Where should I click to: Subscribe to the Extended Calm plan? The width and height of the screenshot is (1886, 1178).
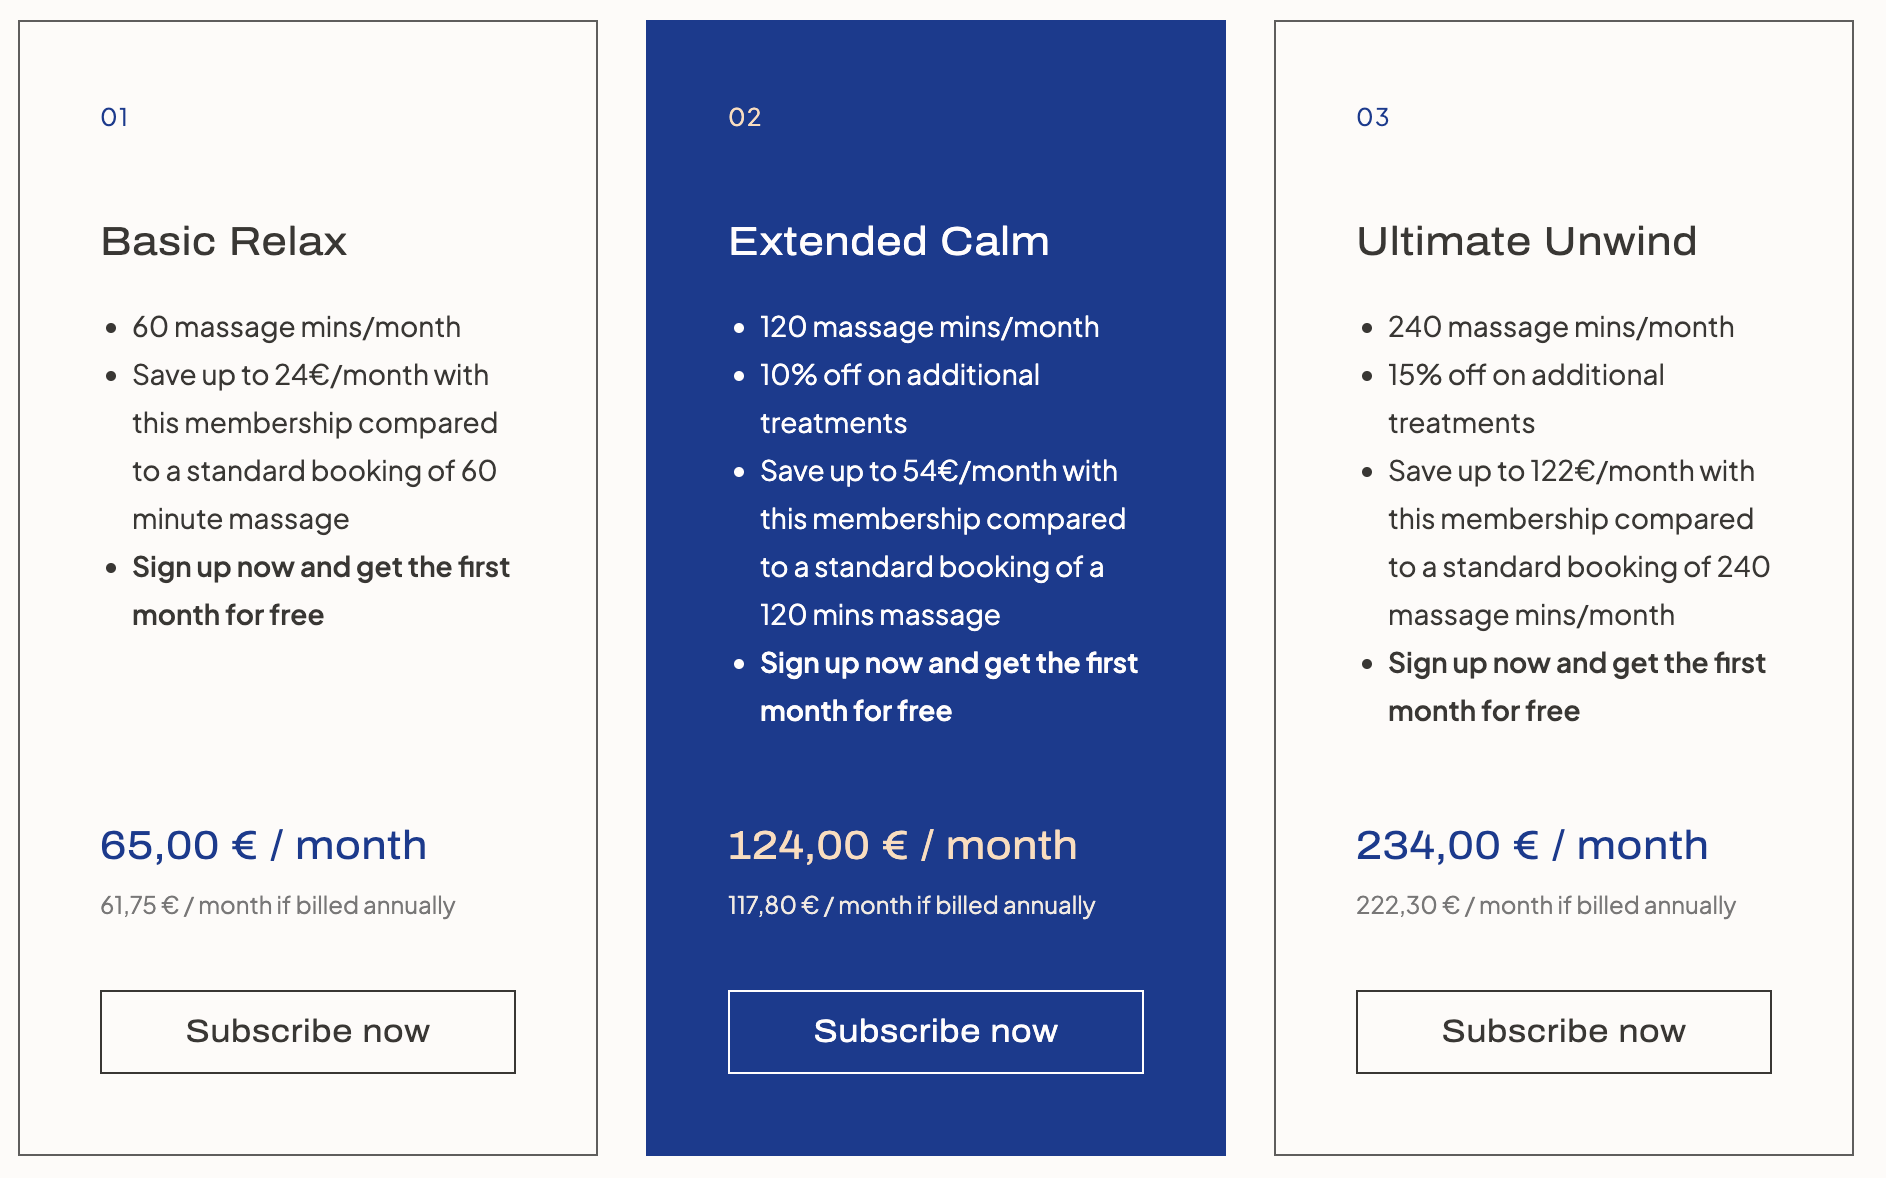[x=935, y=1031]
